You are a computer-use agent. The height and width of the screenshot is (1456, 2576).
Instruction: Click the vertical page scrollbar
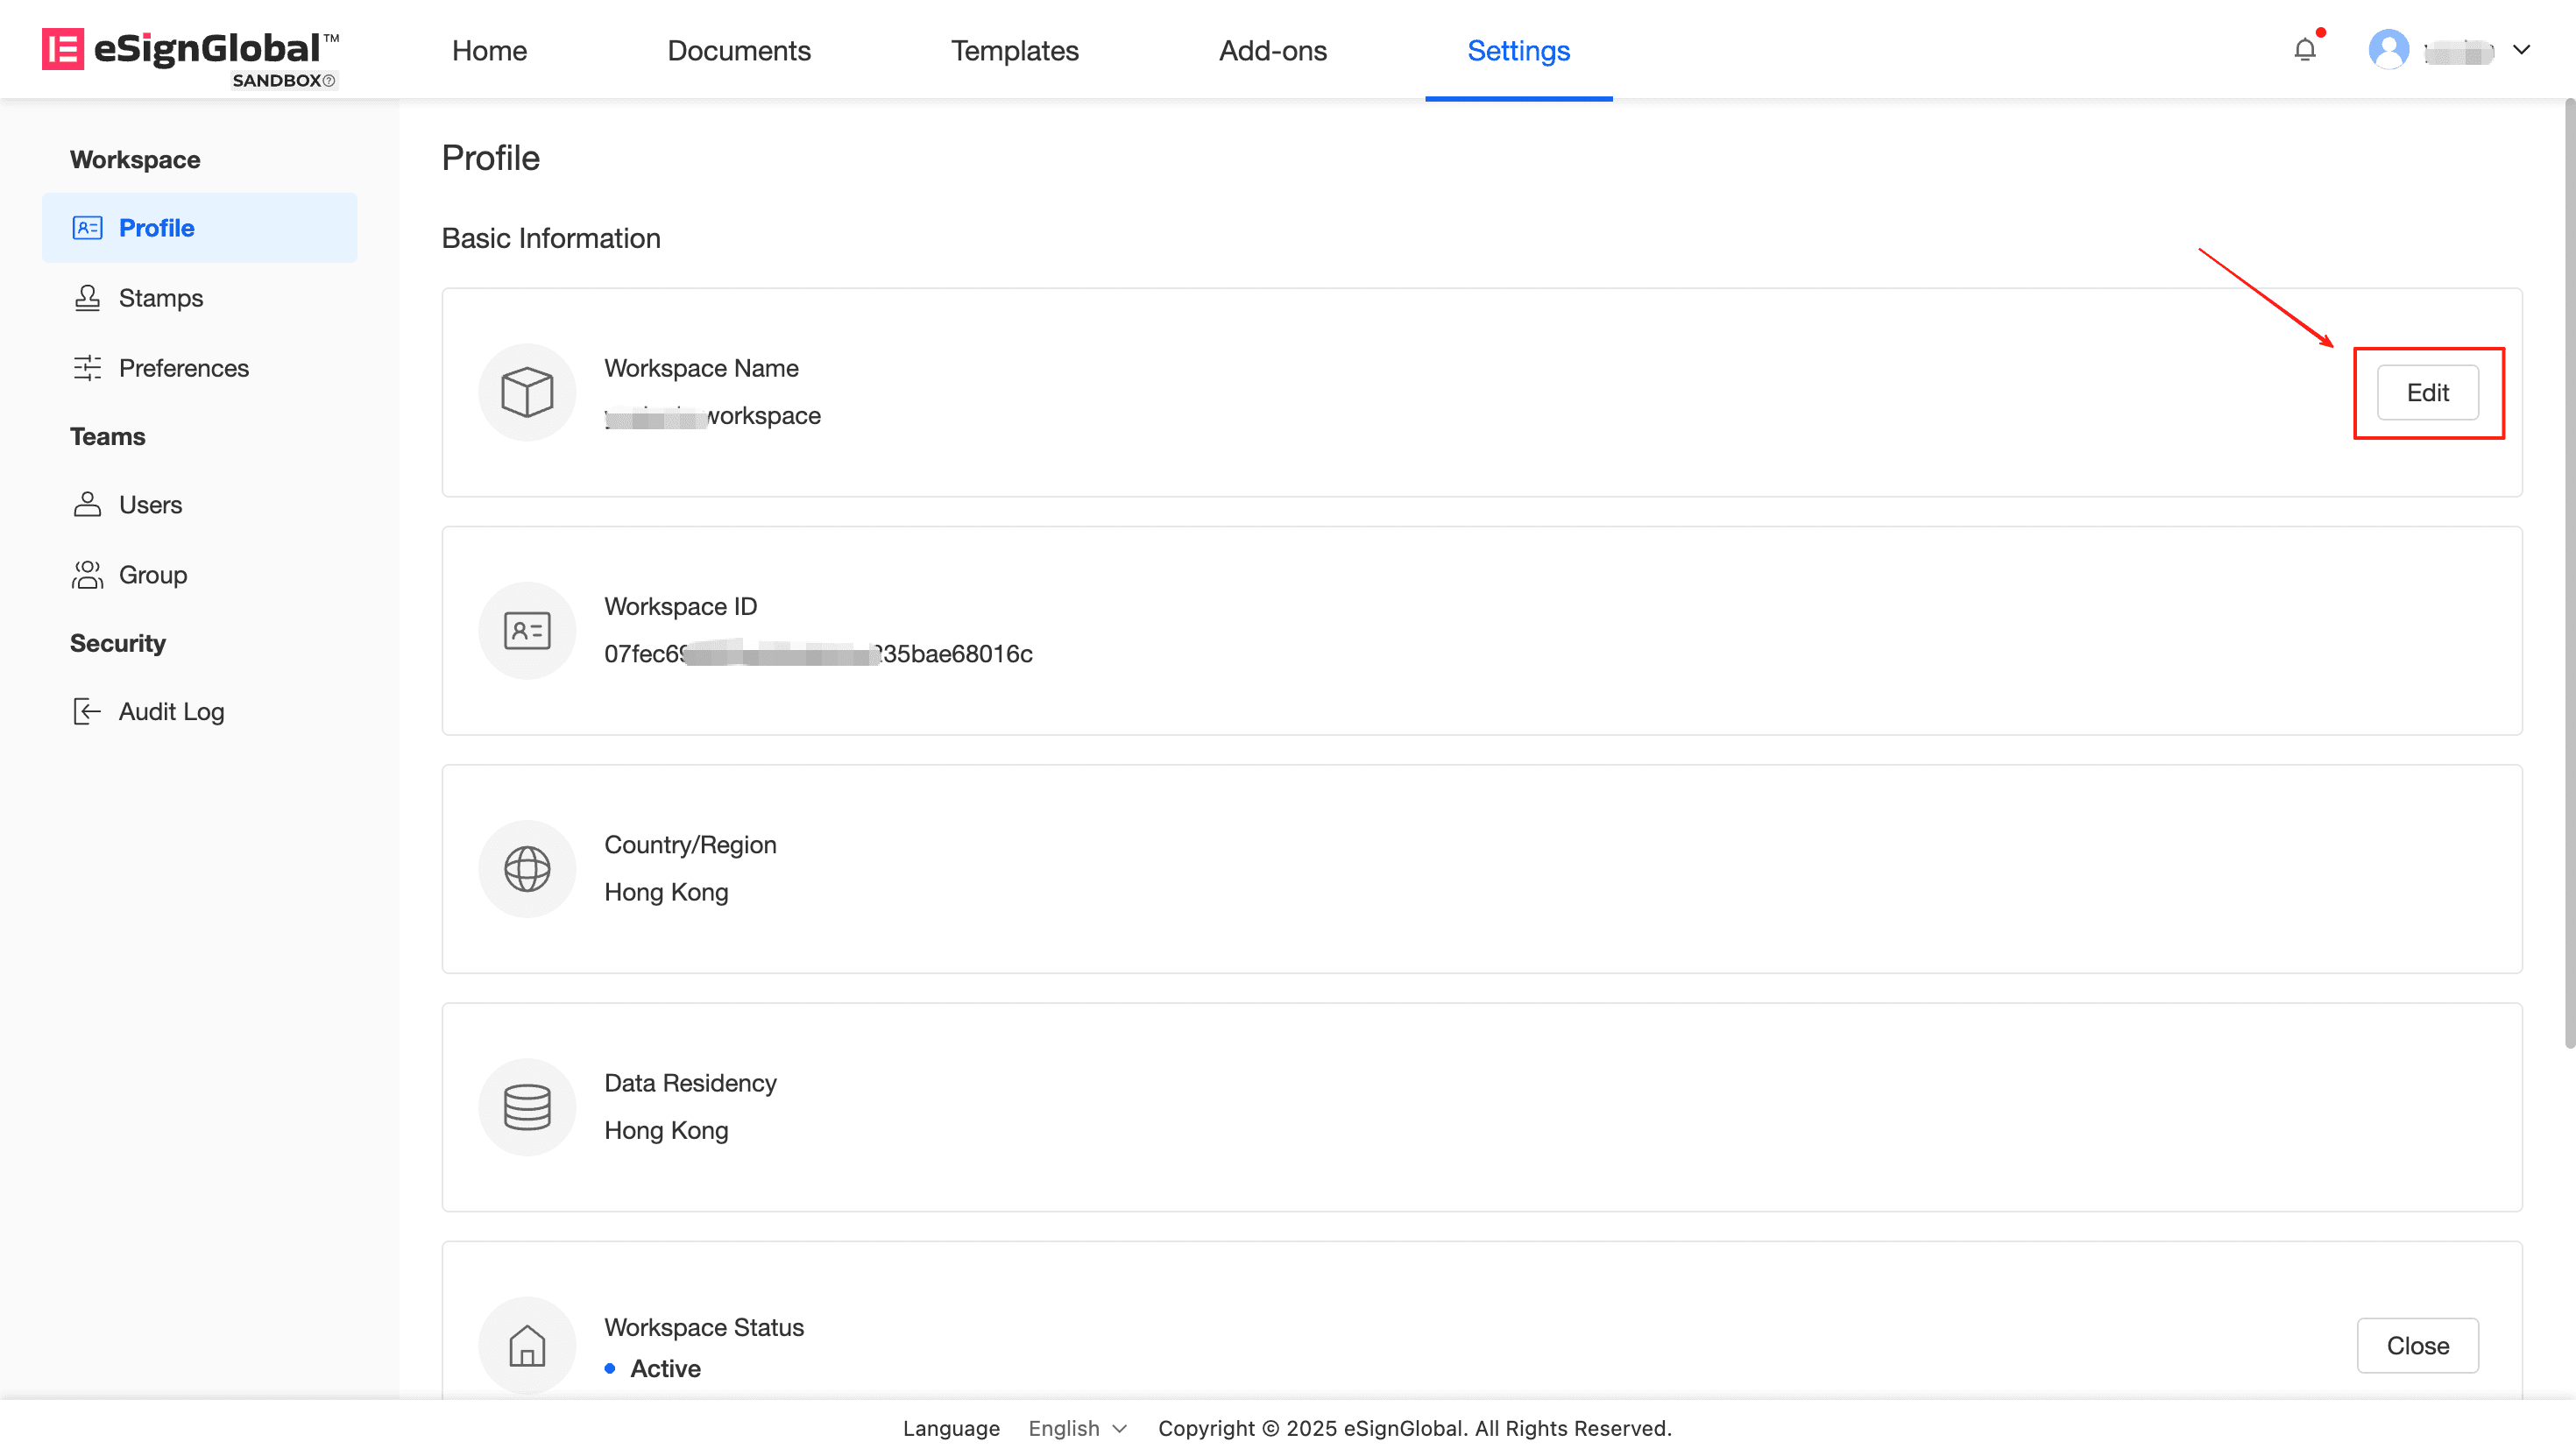pyautogui.click(x=2567, y=570)
